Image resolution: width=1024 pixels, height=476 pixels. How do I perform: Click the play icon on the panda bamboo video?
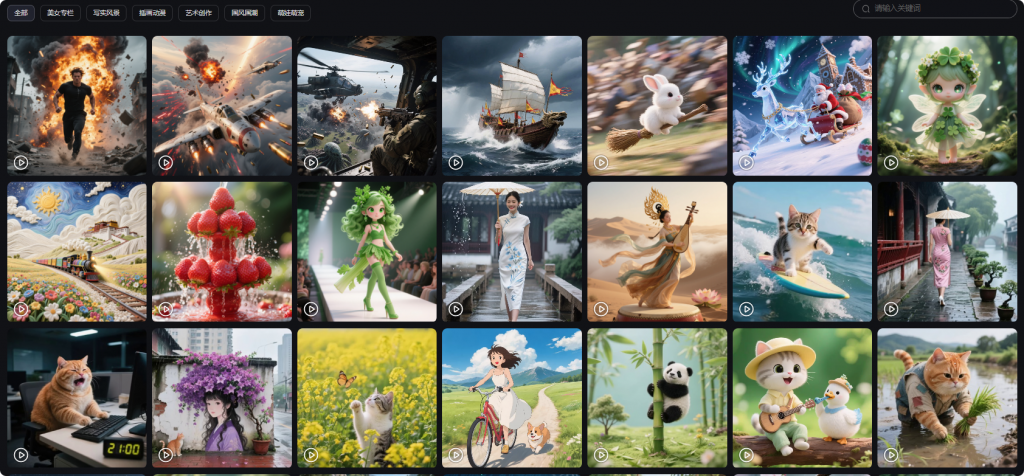[601, 454]
